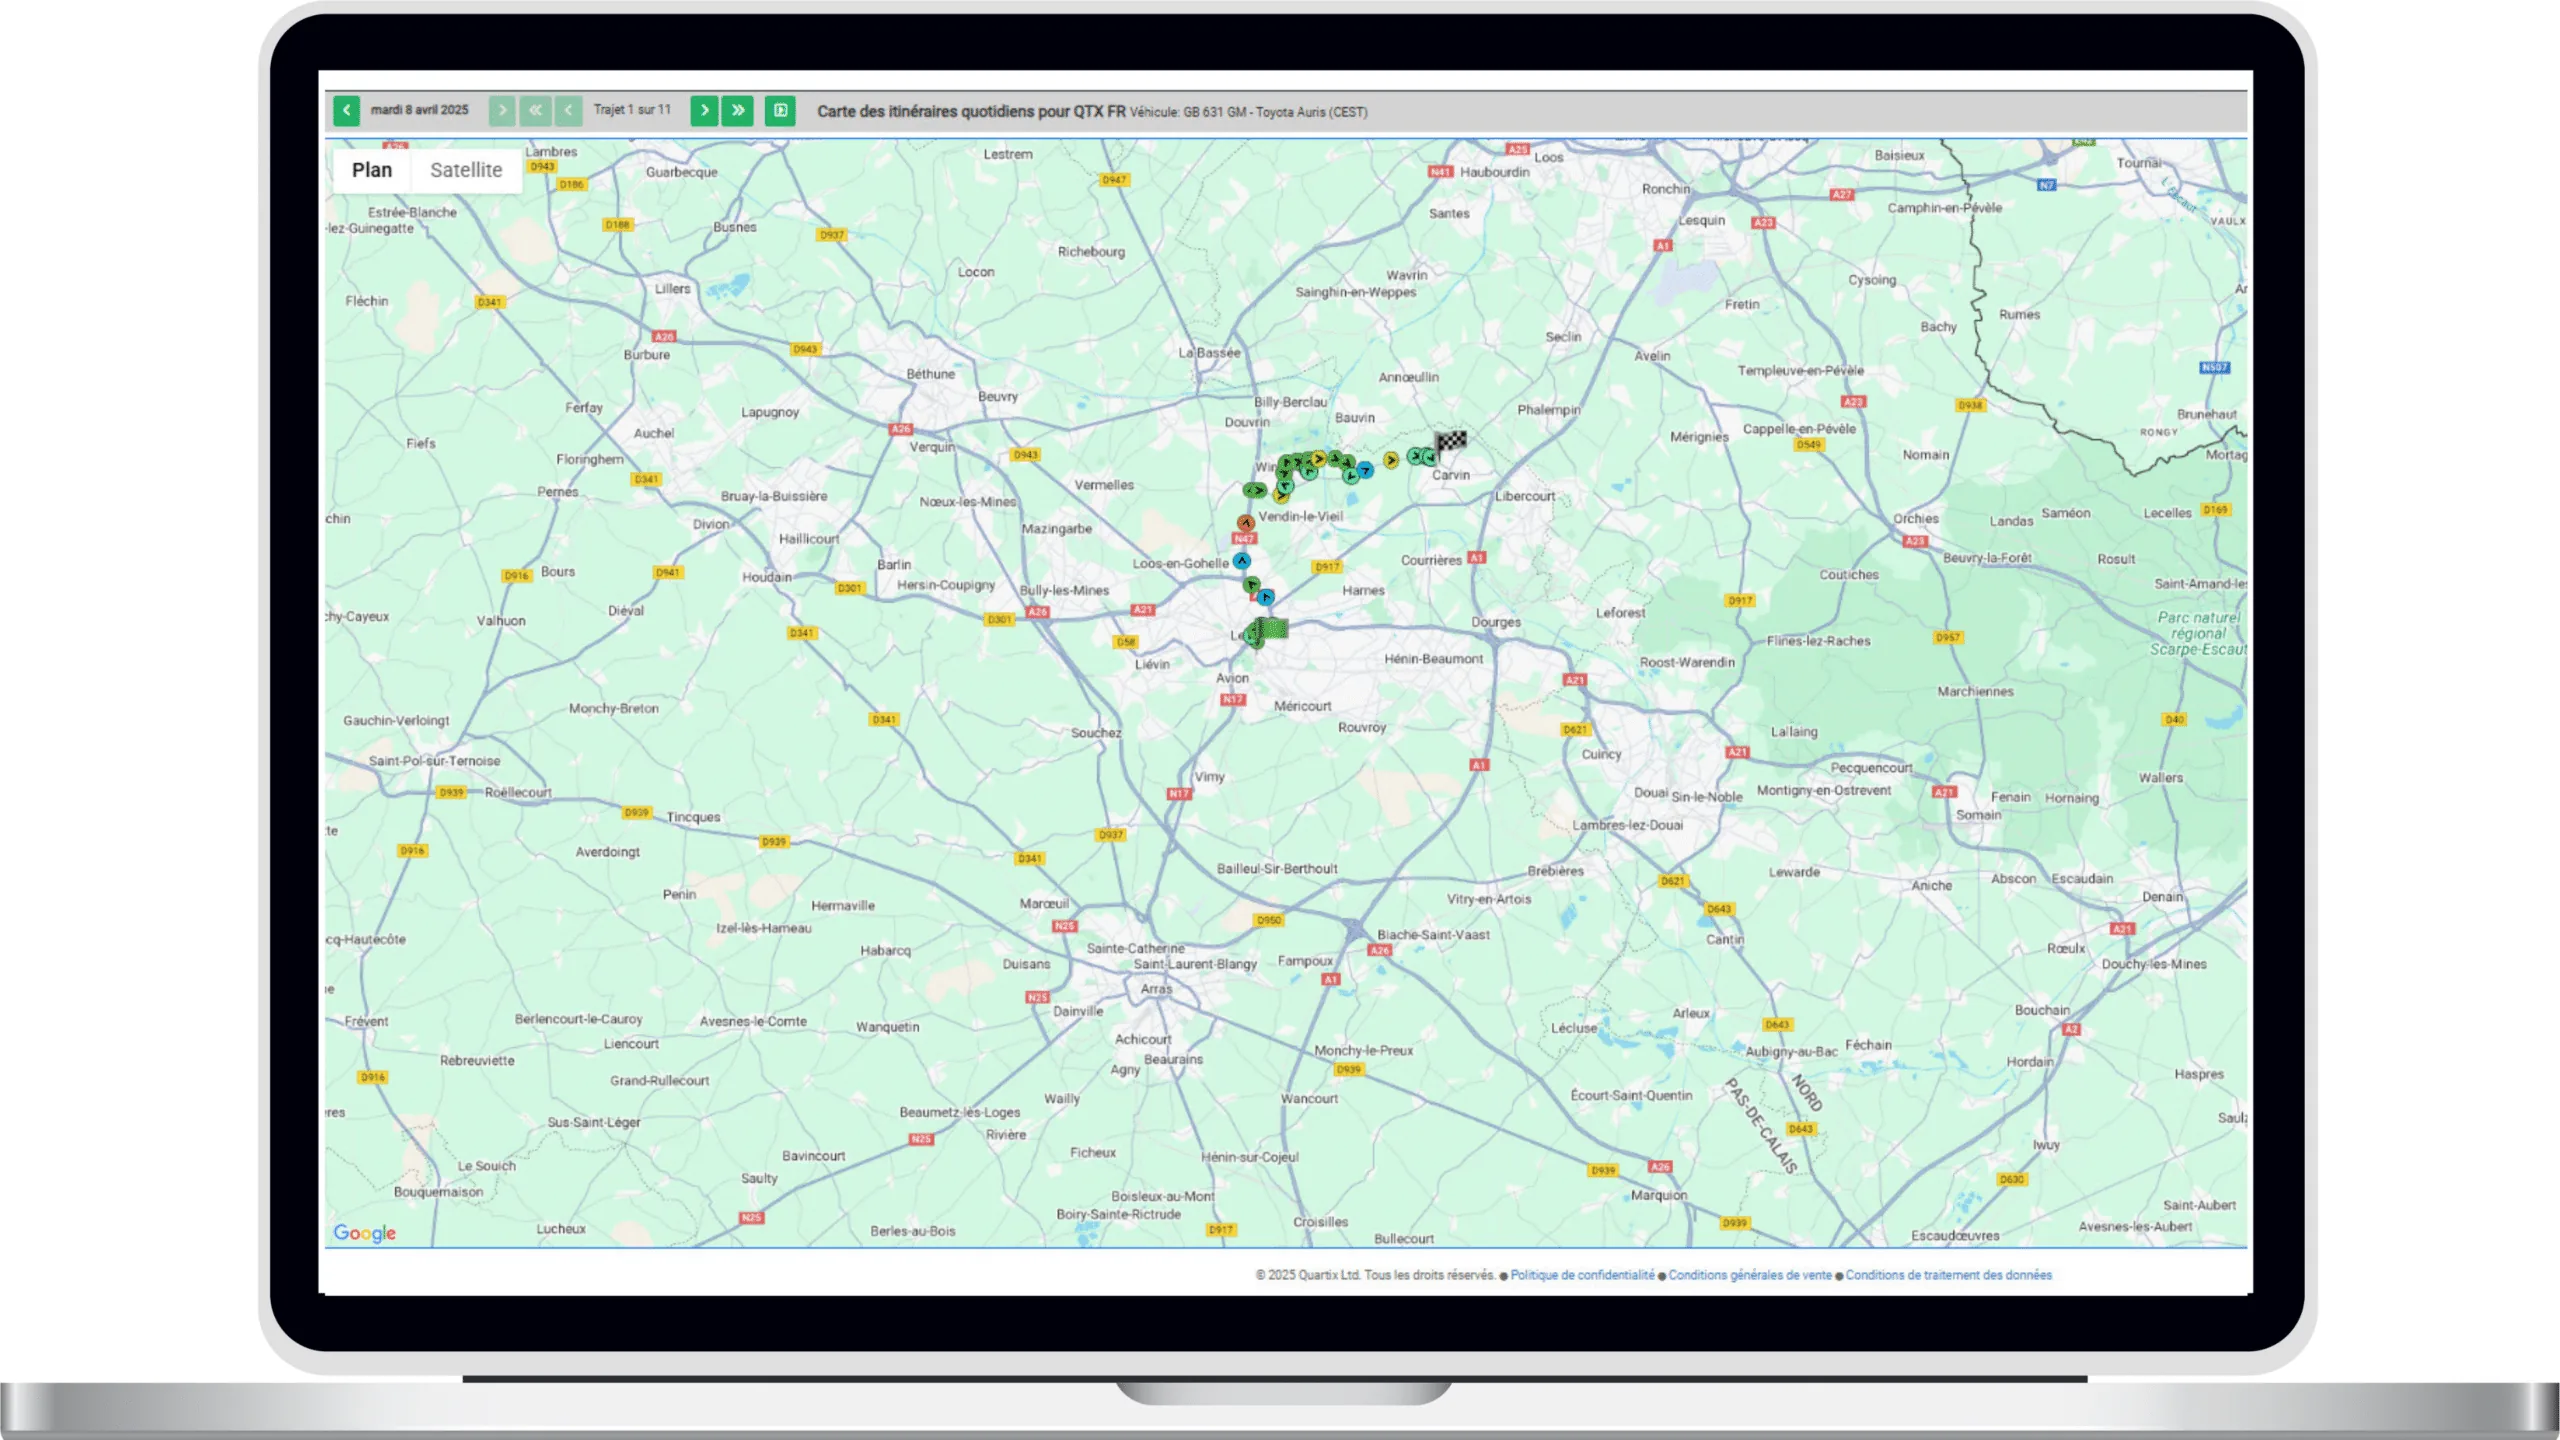Click the Denain label on the map
Viewport: 2560px width, 1440px height.
pyautogui.click(x=2162, y=897)
